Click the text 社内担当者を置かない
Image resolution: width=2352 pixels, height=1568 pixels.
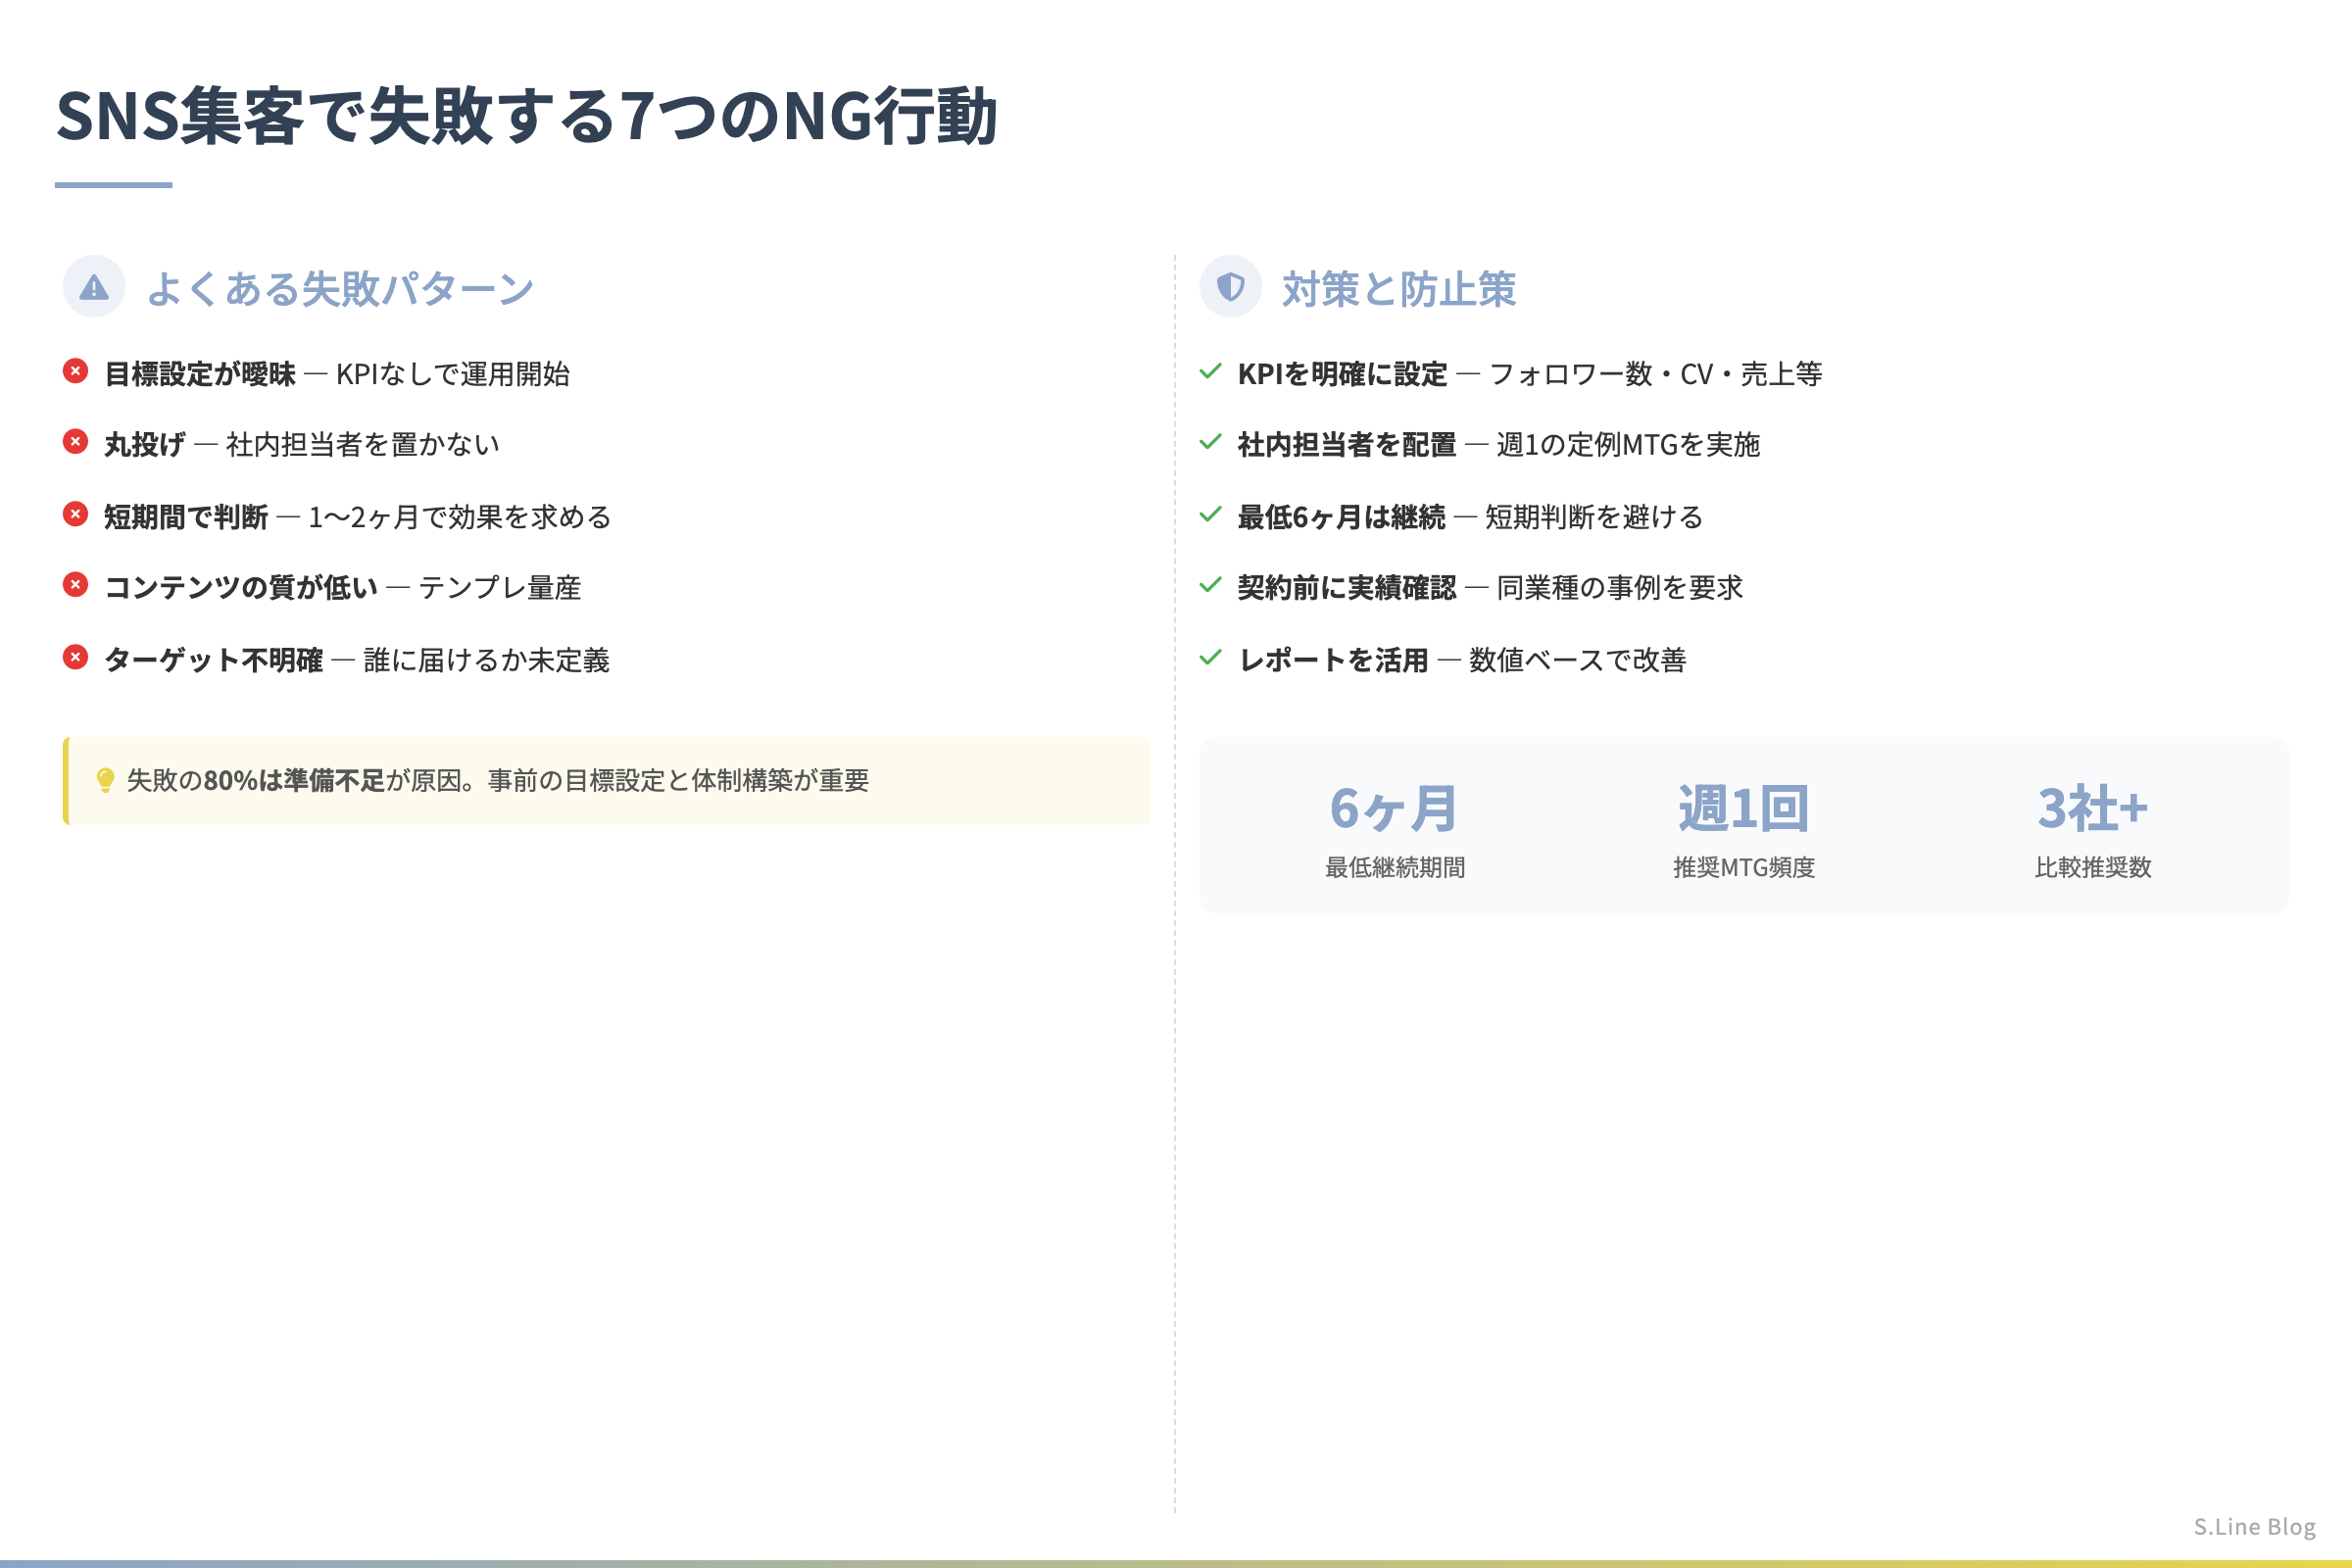pyautogui.click(x=363, y=444)
